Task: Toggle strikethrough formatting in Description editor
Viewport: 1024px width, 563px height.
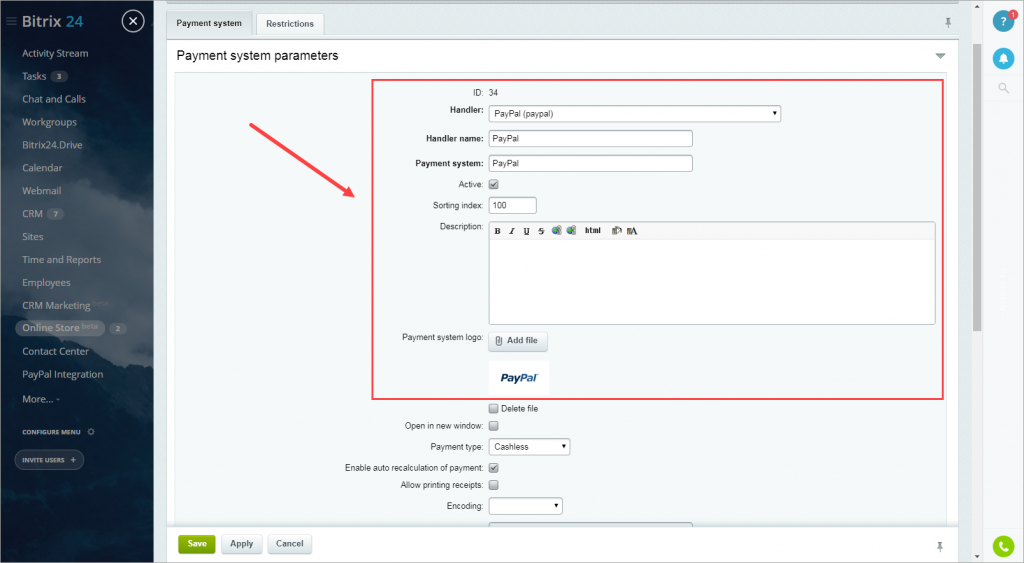Action: tap(541, 231)
